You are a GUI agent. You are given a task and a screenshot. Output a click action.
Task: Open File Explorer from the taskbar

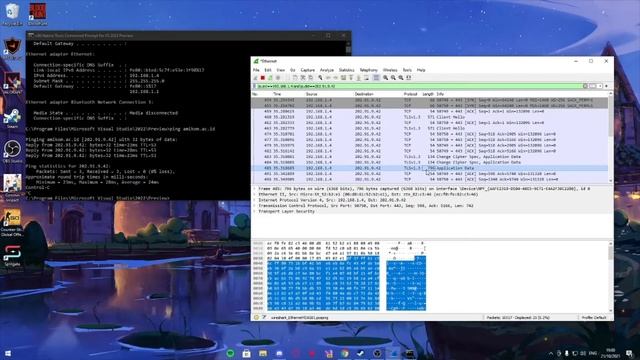coord(263,353)
